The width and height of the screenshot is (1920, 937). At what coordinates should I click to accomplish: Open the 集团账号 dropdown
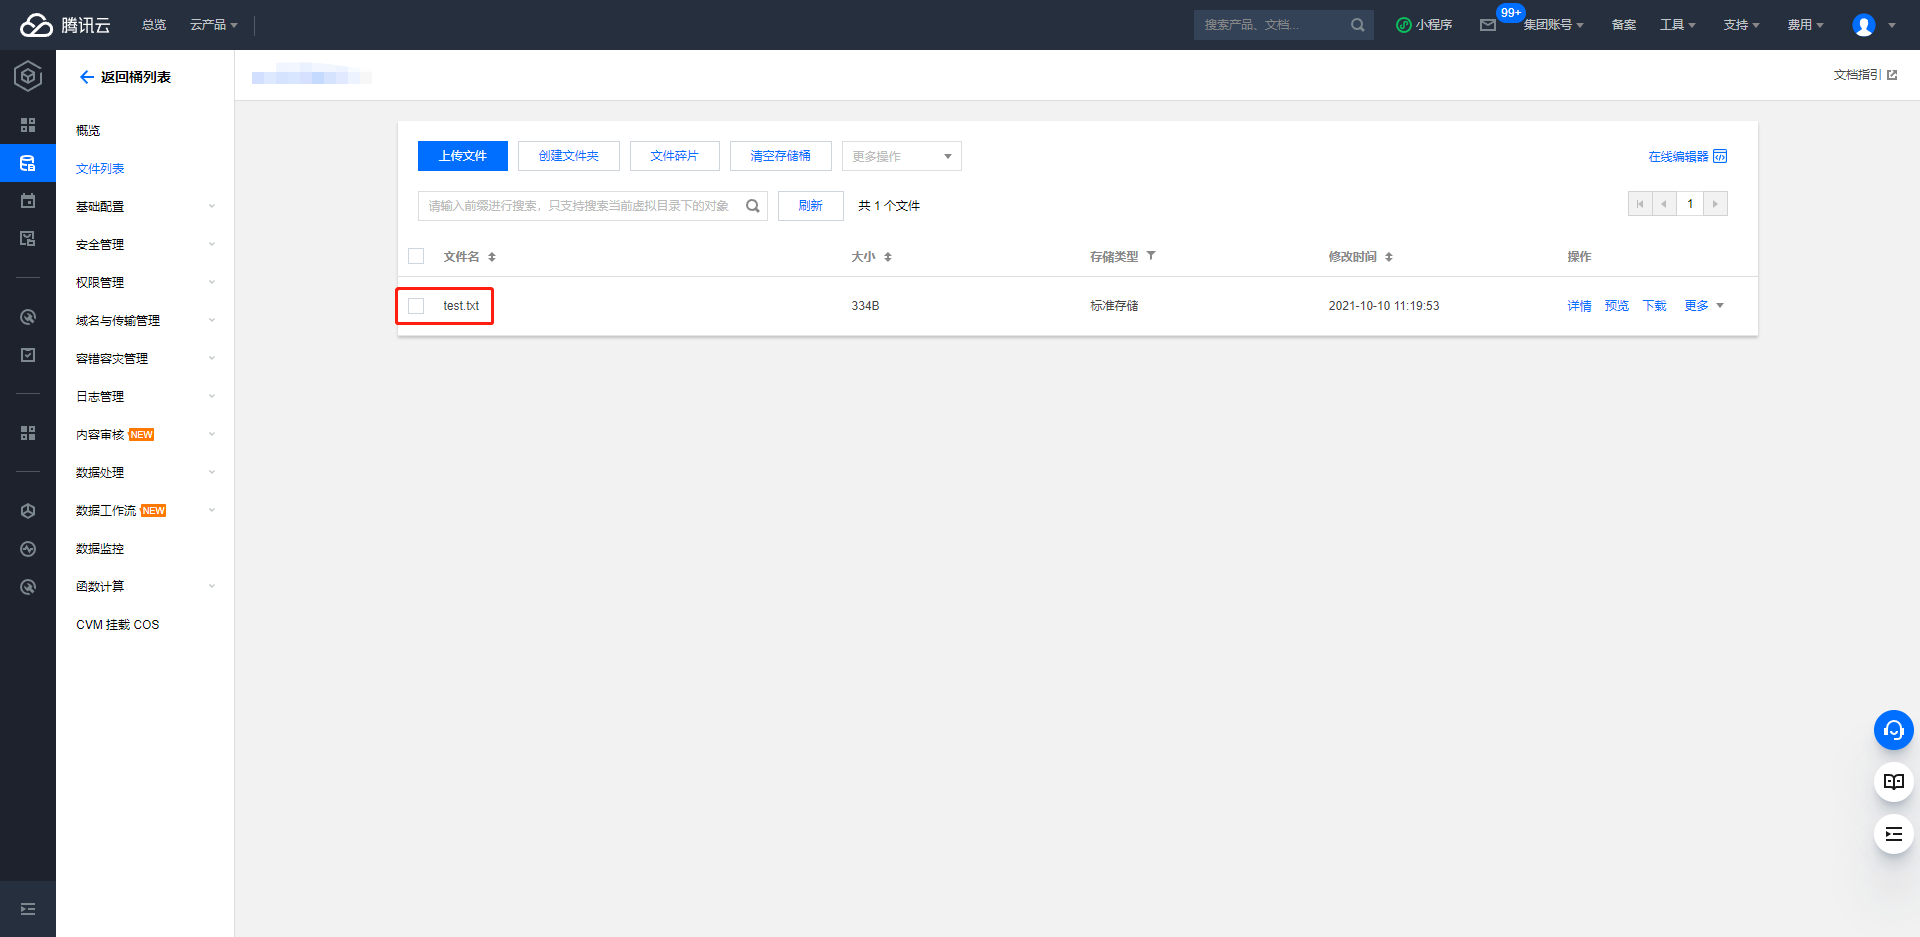[x=1554, y=25]
